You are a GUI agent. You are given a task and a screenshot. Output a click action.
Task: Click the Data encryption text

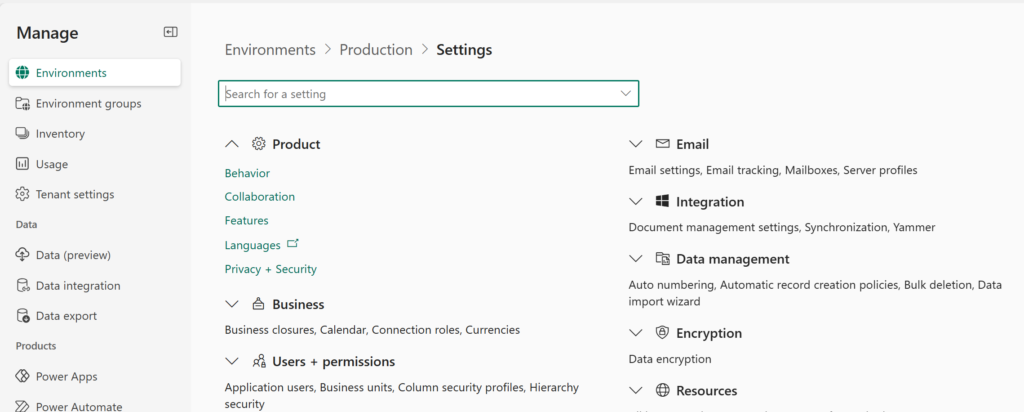click(670, 359)
